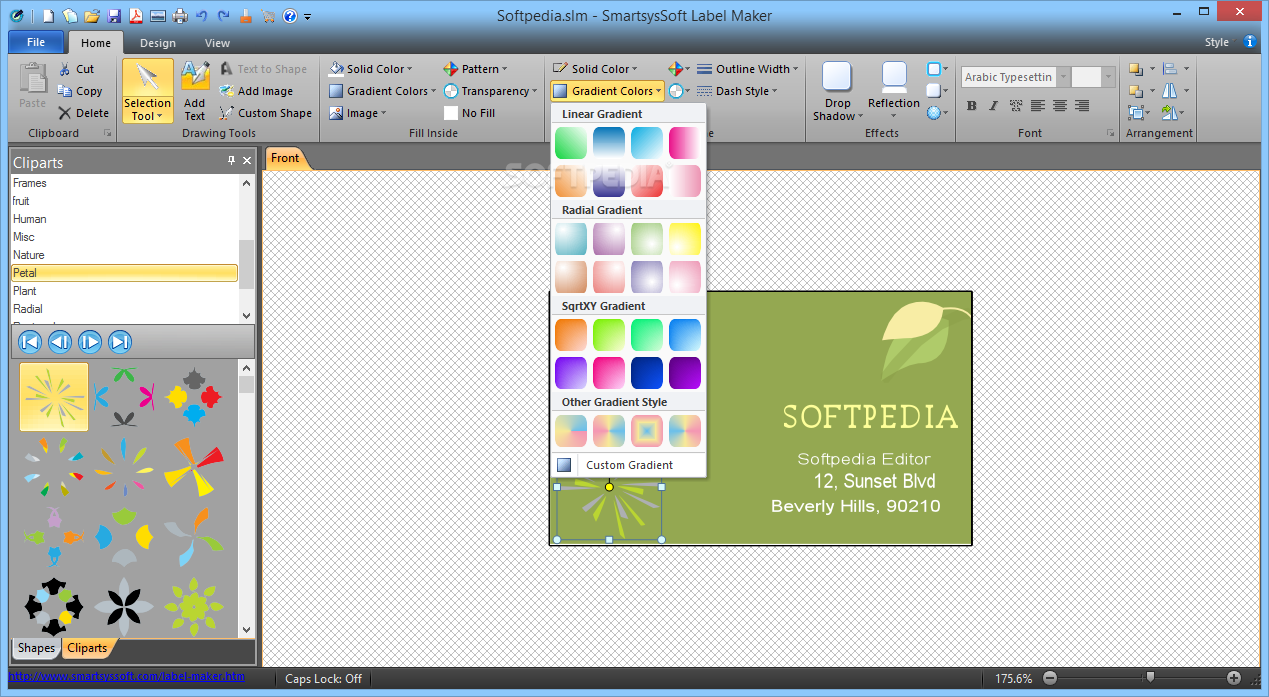Select Nature category in Cliparts list
This screenshot has height=697, width=1269.
[125, 255]
